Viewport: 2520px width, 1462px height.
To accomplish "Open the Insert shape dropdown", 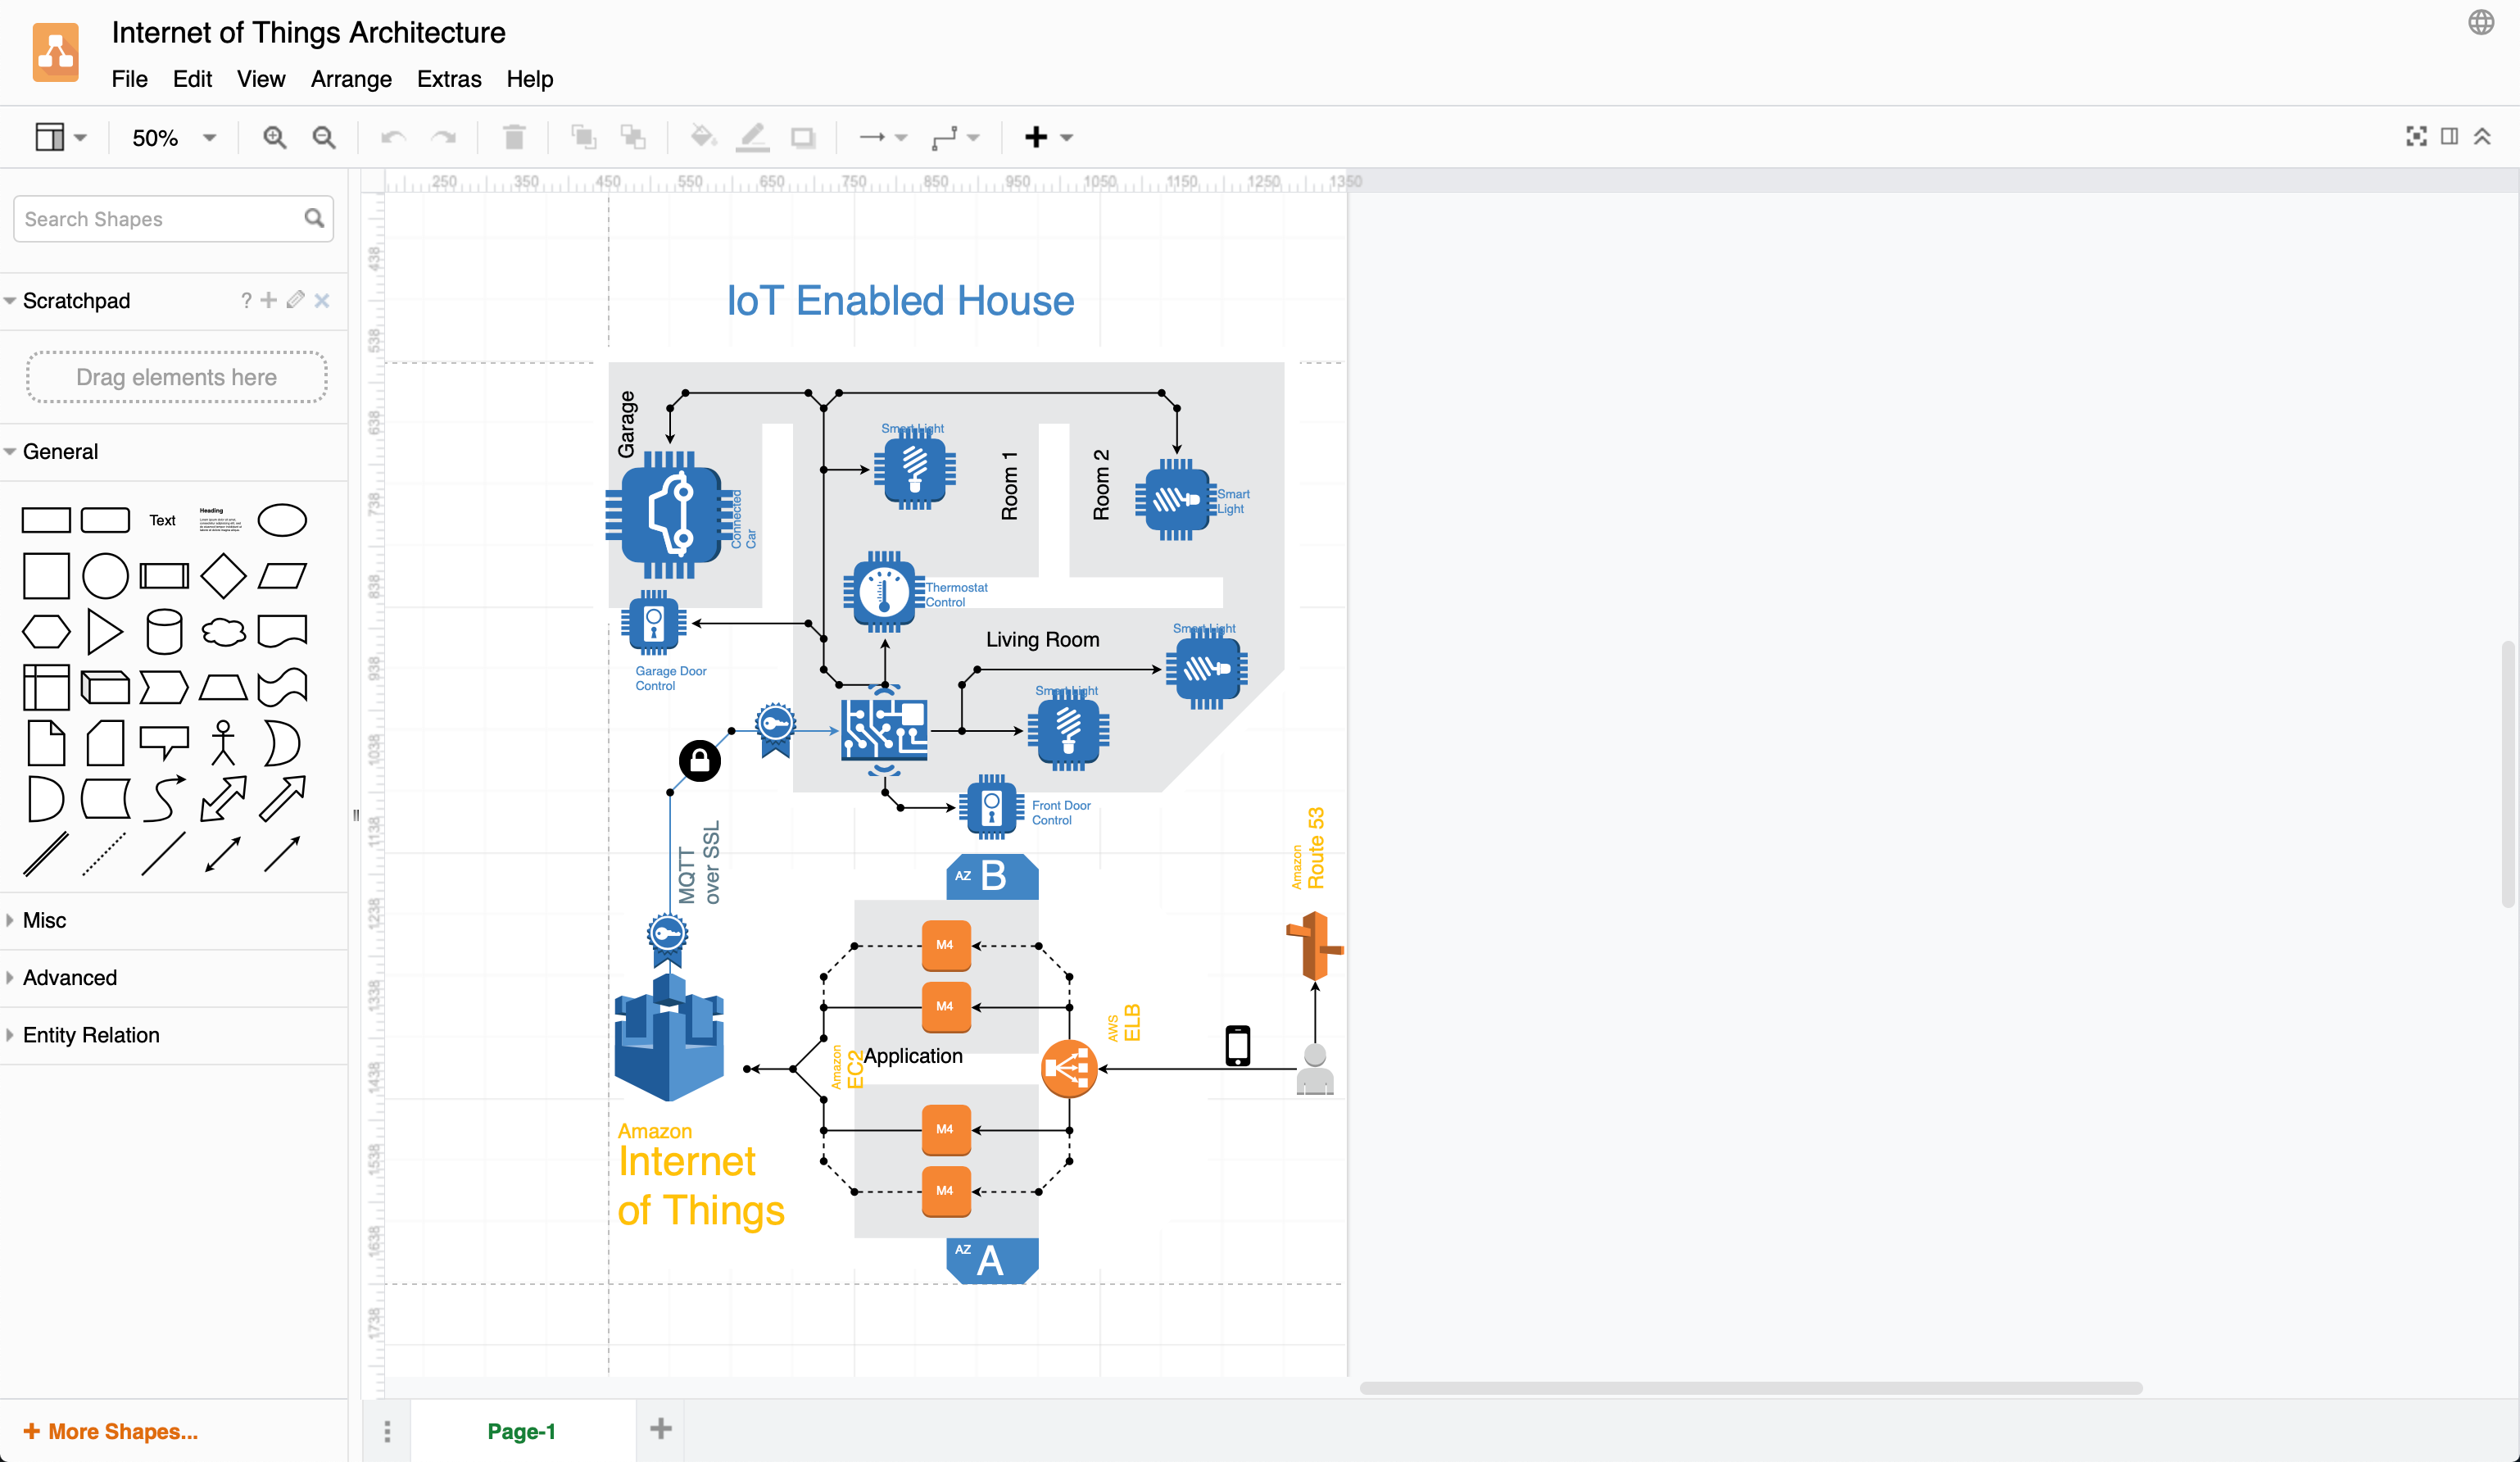I will 1065,137.
